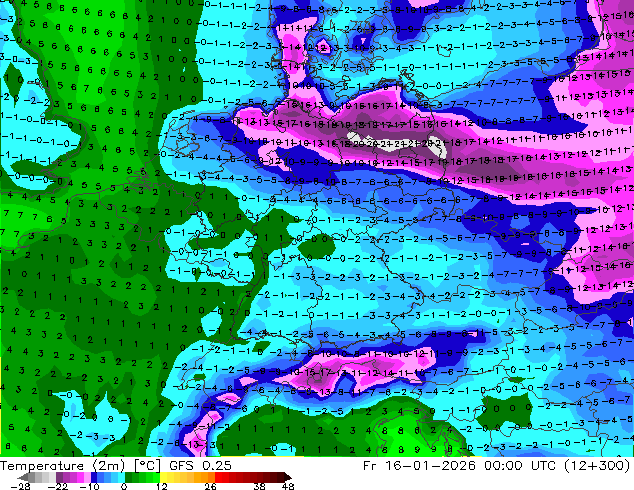Click the "Fr" weekday label in the date

pyautogui.click(x=370, y=466)
